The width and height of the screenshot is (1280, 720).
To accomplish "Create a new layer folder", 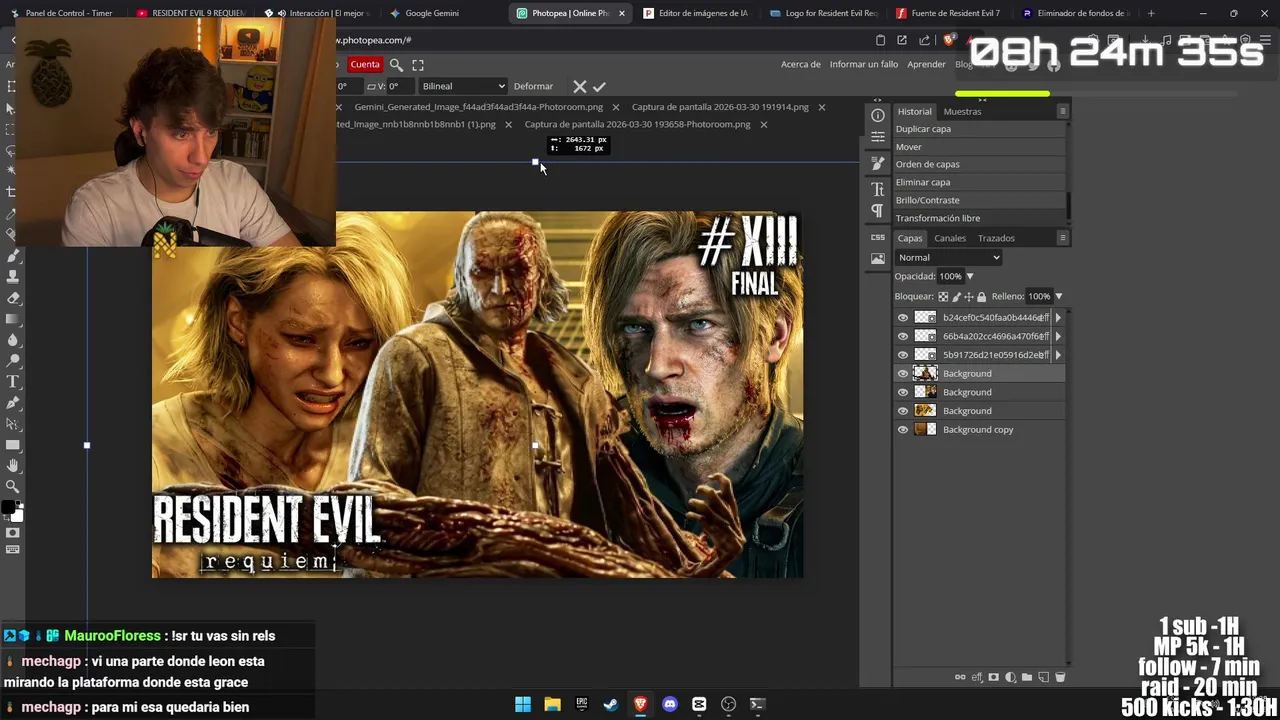I will [x=1027, y=677].
